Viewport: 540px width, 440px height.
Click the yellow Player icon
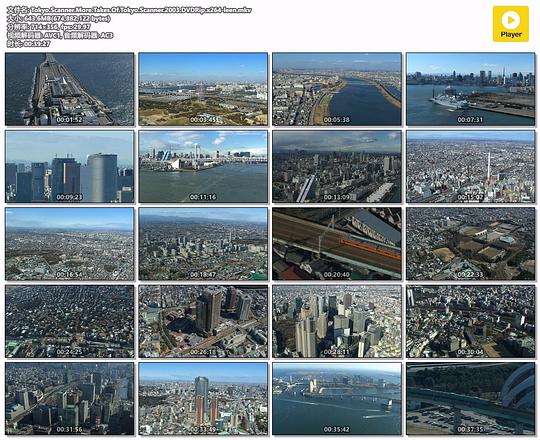510,24
